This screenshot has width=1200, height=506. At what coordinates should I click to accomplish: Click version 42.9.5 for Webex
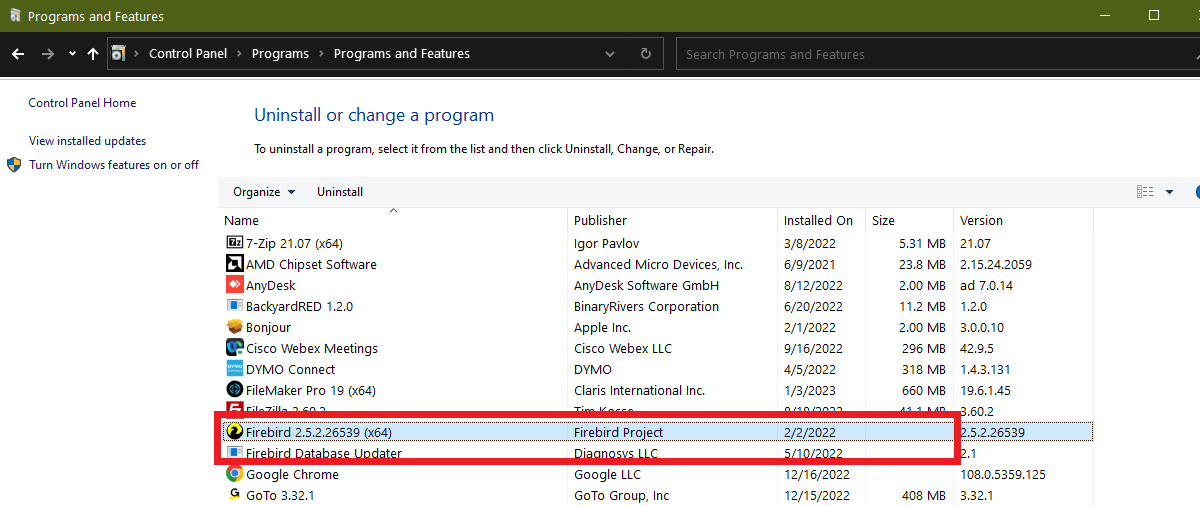point(978,348)
